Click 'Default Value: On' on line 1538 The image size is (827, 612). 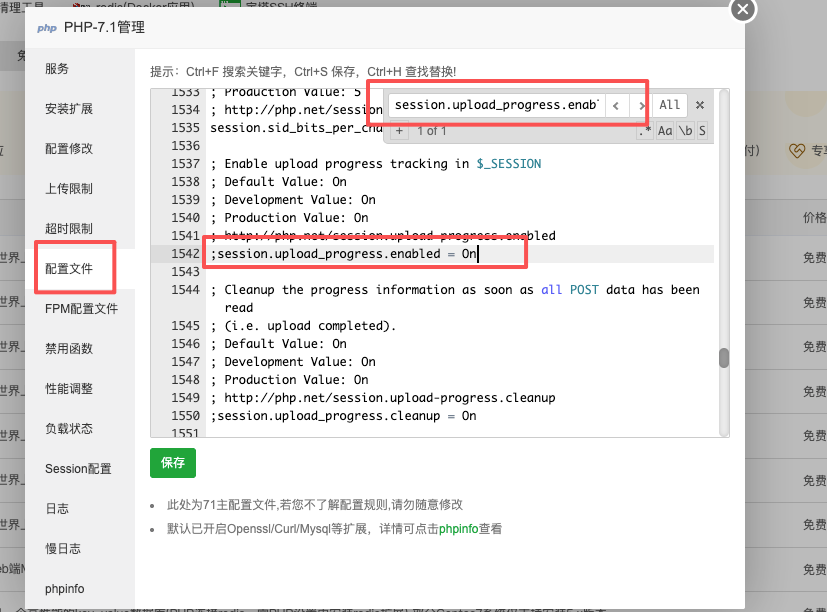point(285,182)
